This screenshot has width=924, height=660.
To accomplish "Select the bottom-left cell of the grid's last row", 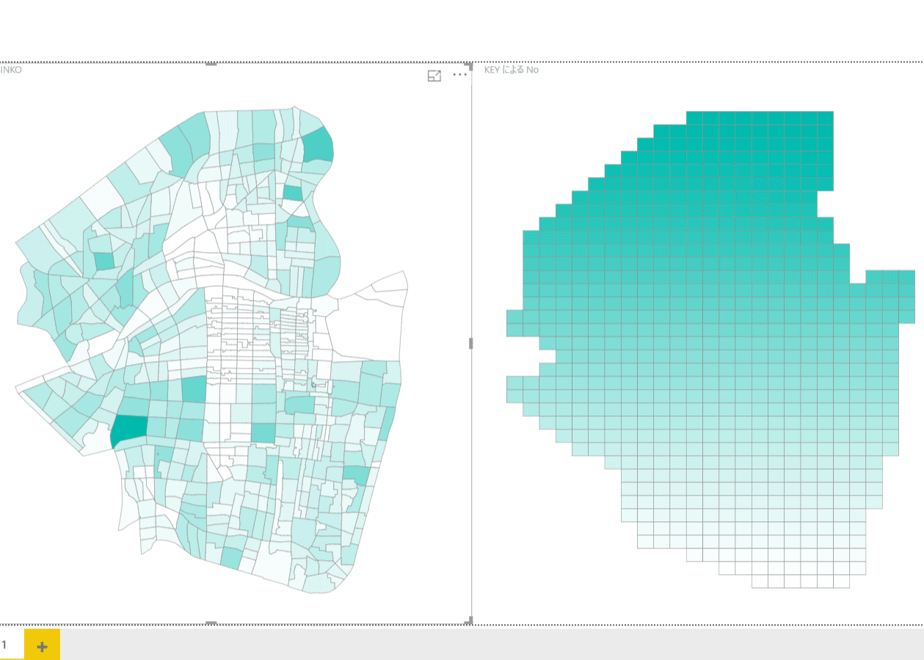I will click(760, 581).
